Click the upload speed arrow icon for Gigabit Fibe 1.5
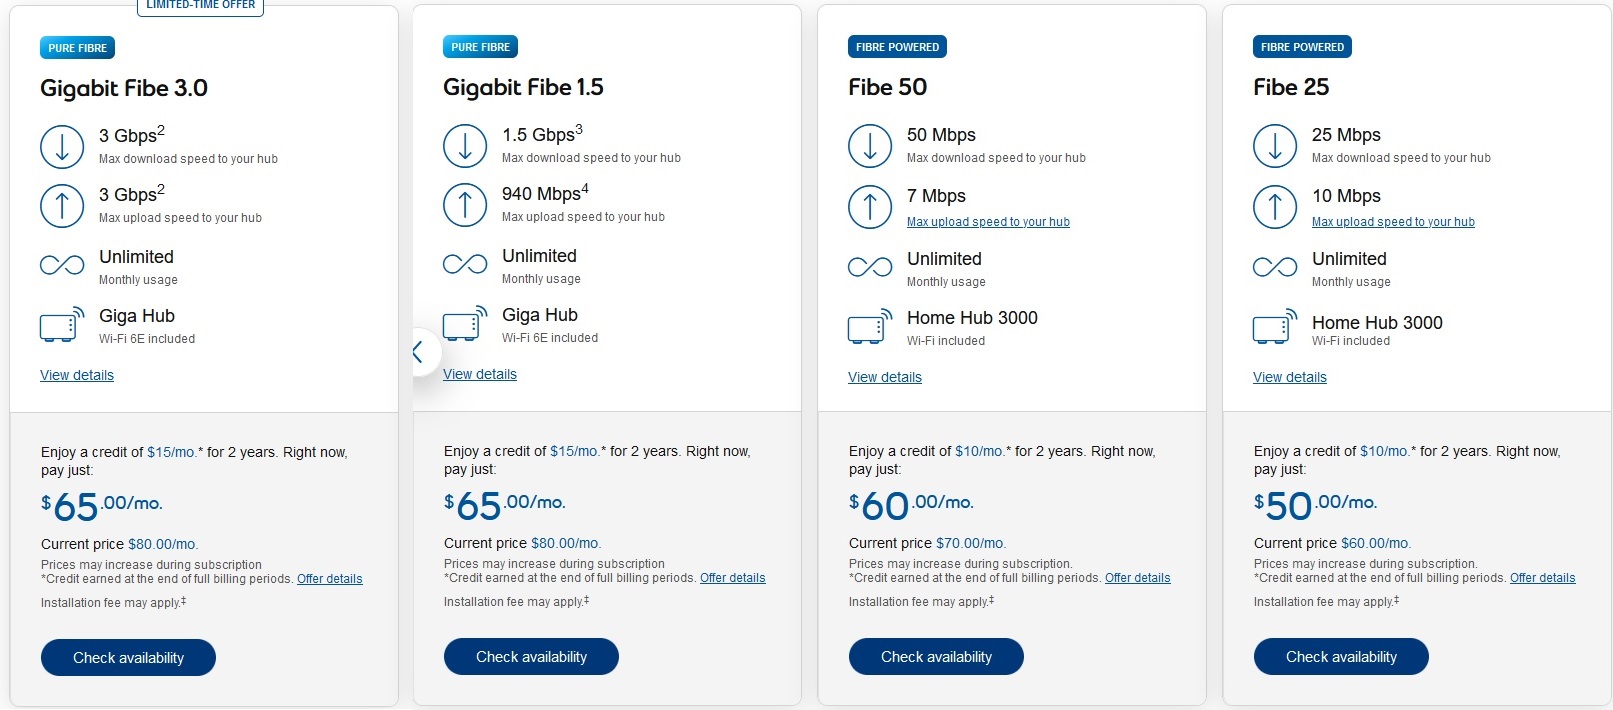Image resolution: width=1613 pixels, height=710 pixels. click(465, 205)
